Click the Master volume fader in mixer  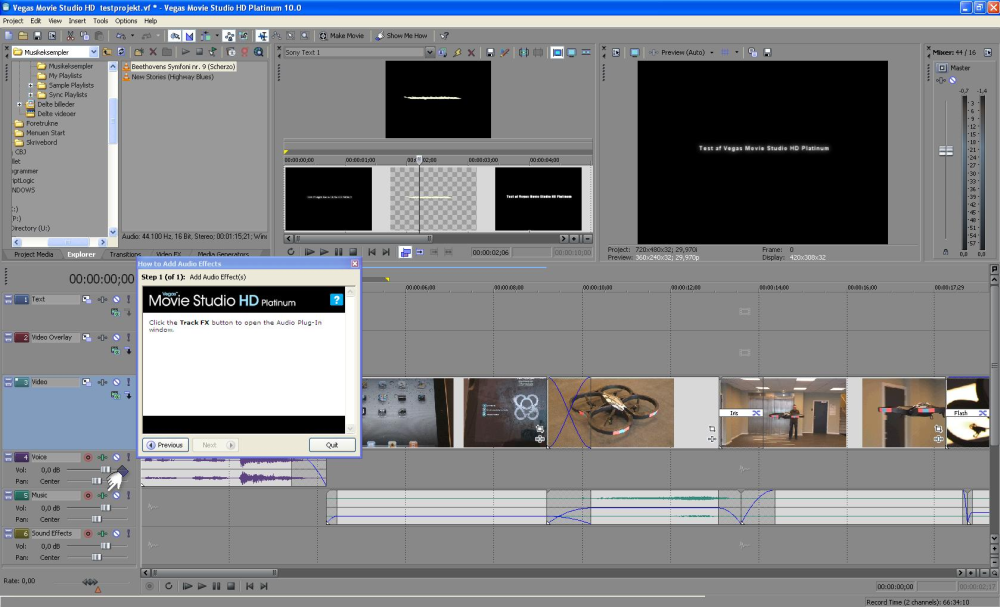pos(944,150)
